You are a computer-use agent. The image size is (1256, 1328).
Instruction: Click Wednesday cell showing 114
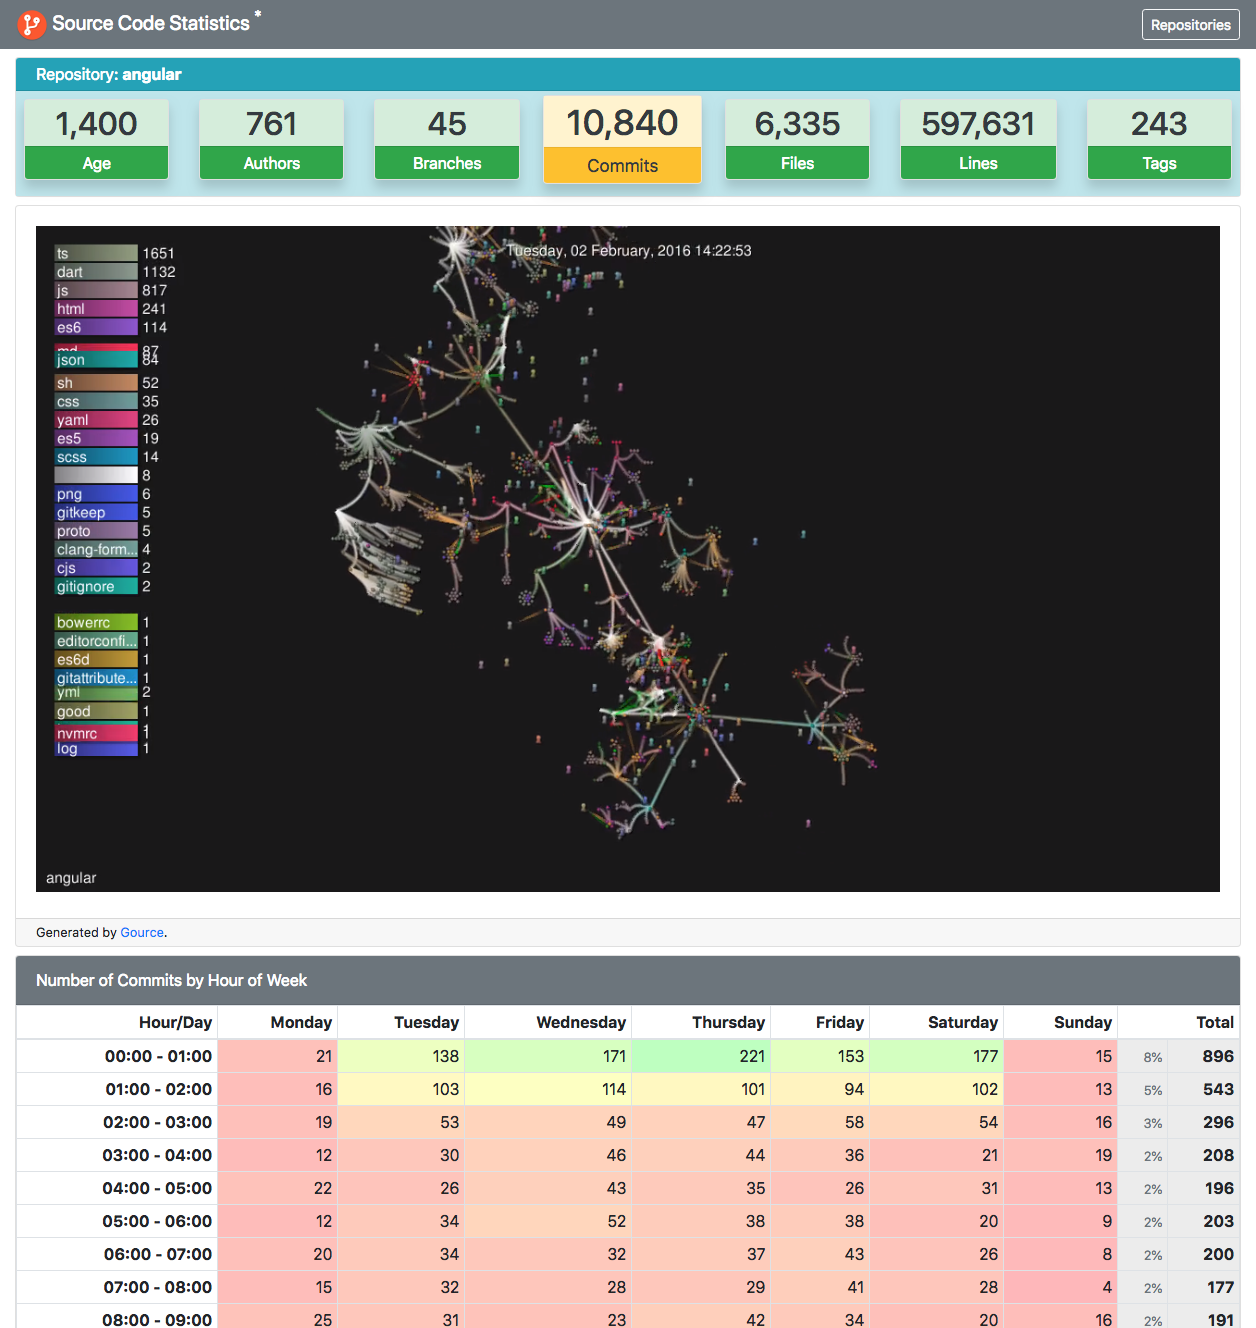(548, 1089)
